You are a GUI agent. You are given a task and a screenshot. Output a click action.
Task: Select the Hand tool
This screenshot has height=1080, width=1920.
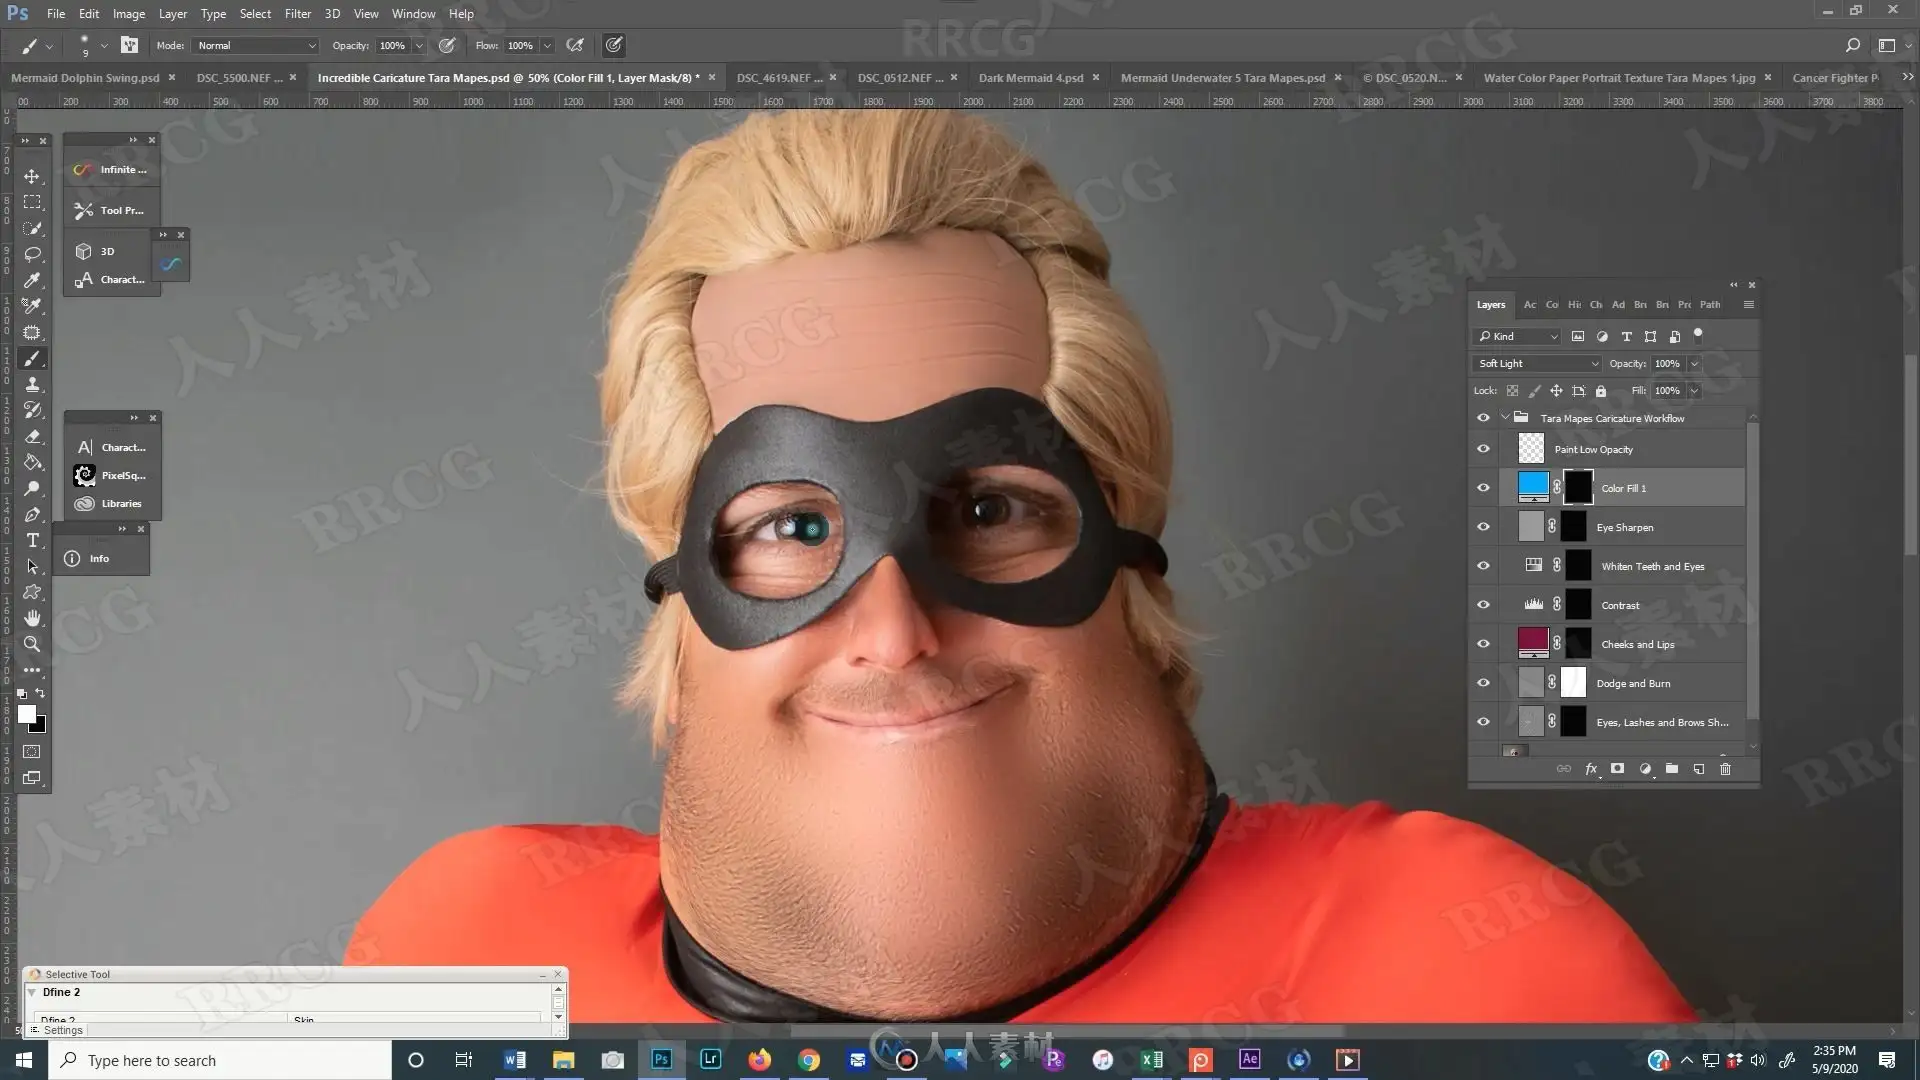(x=32, y=618)
